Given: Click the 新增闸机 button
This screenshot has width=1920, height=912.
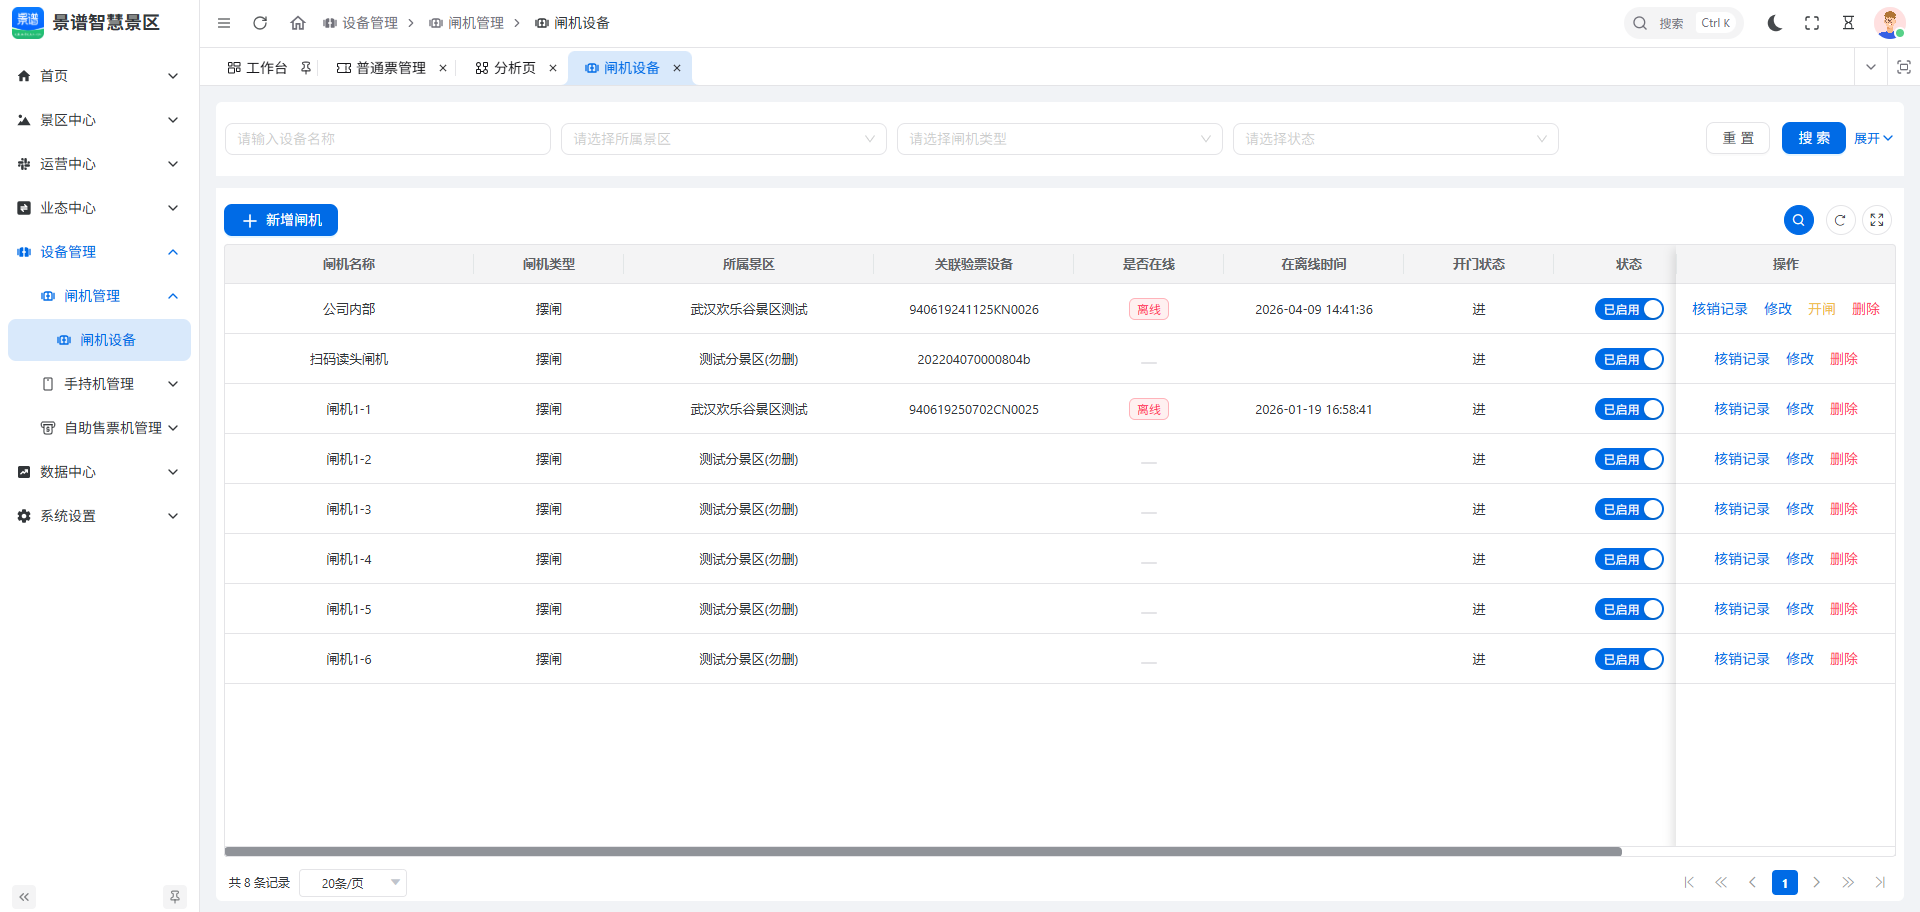Looking at the screenshot, I should point(281,220).
